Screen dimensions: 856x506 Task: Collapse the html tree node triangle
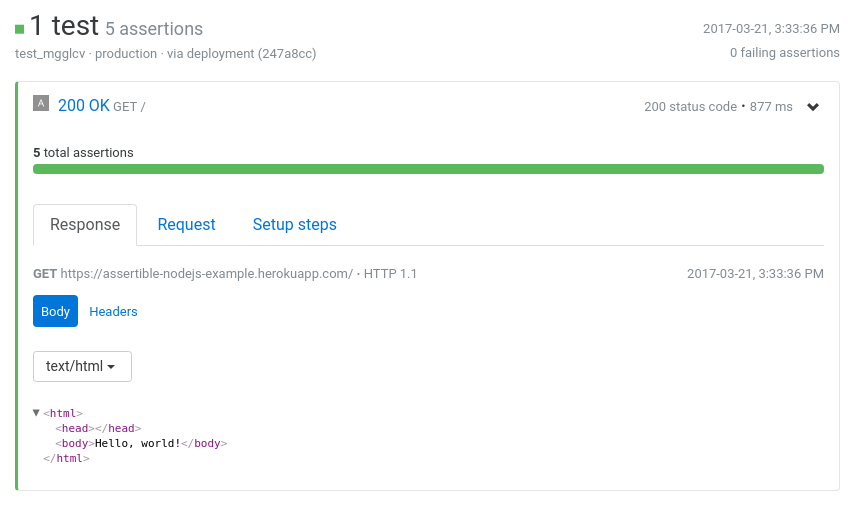coord(36,413)
